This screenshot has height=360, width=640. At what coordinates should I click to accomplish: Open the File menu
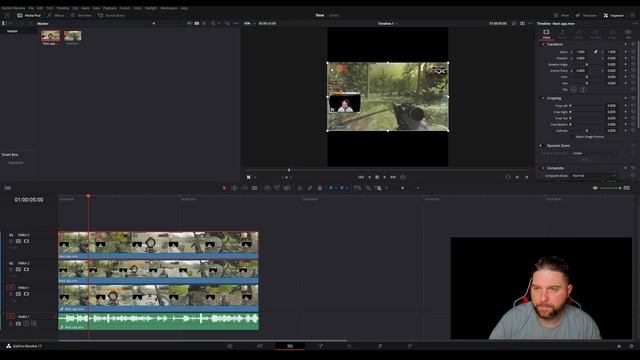point(31,8)
